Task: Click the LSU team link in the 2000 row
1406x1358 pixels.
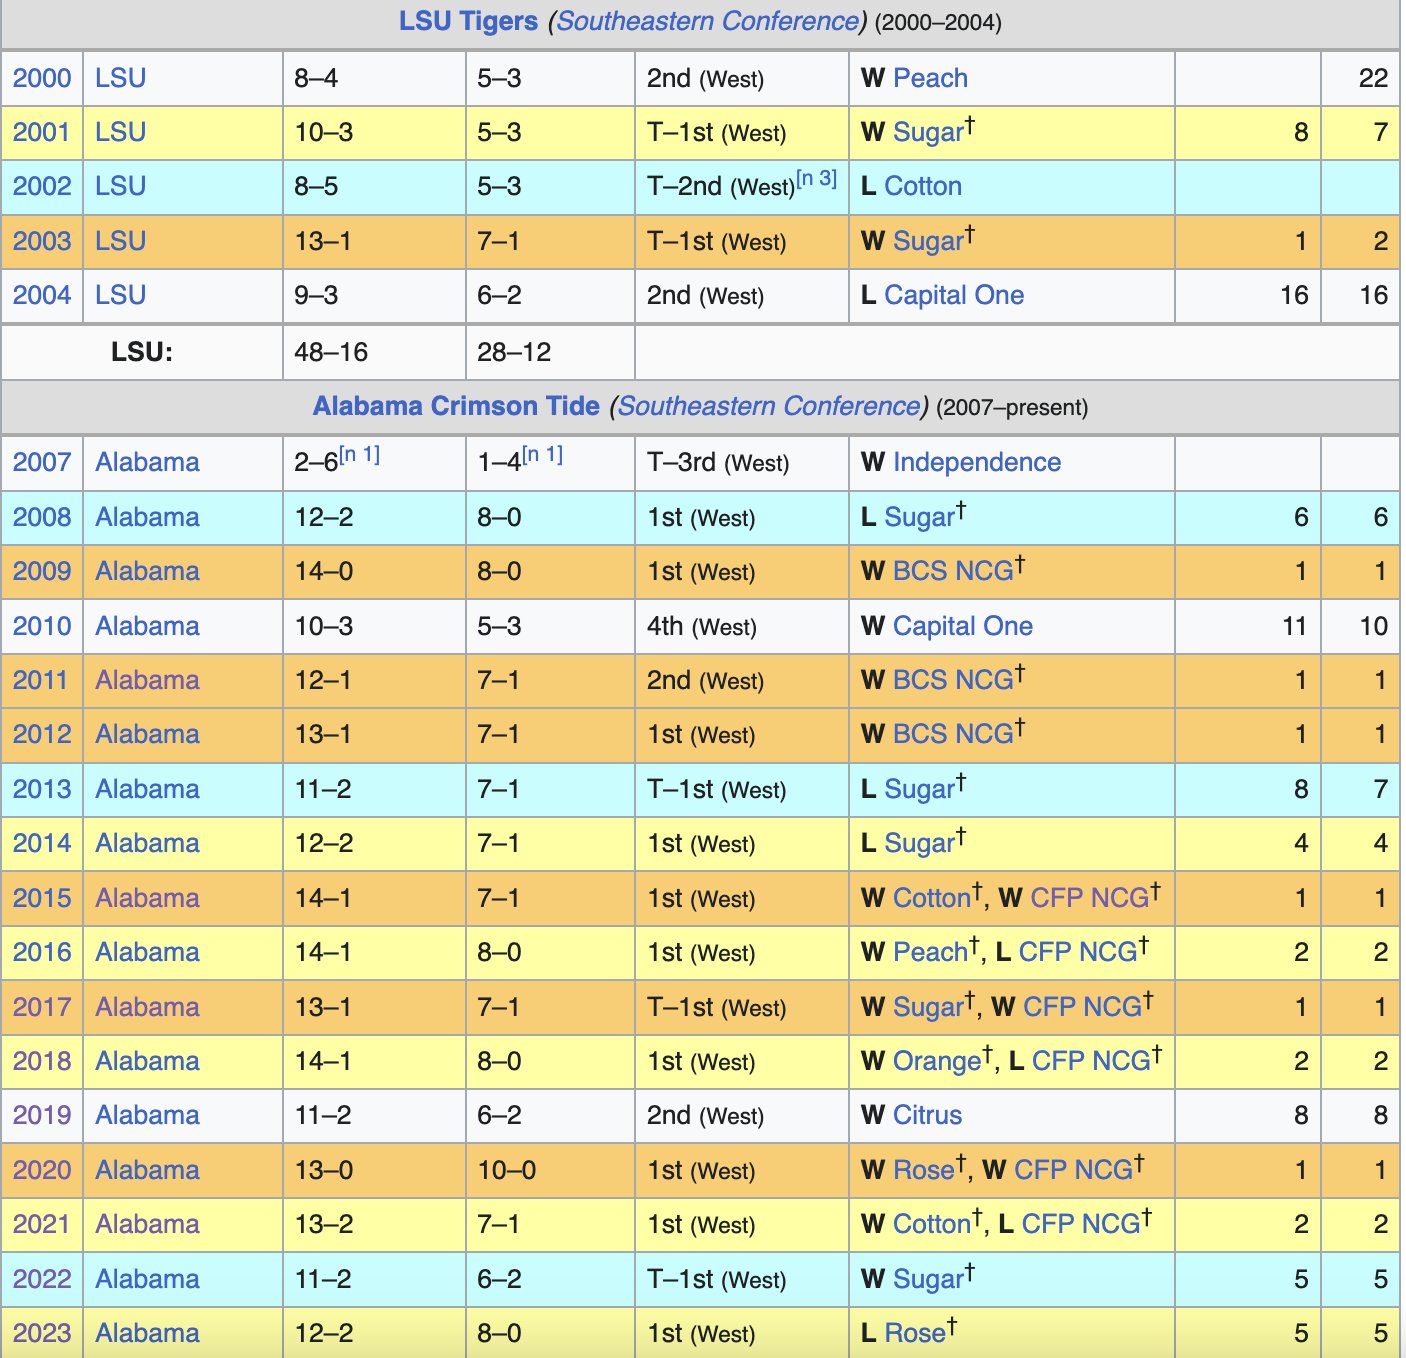Action: 121,78
